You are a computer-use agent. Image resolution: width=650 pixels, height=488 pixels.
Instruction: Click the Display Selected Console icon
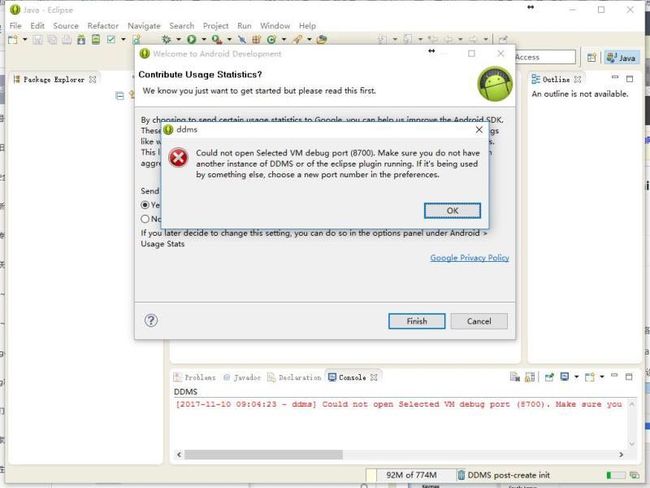coord(564,376)
